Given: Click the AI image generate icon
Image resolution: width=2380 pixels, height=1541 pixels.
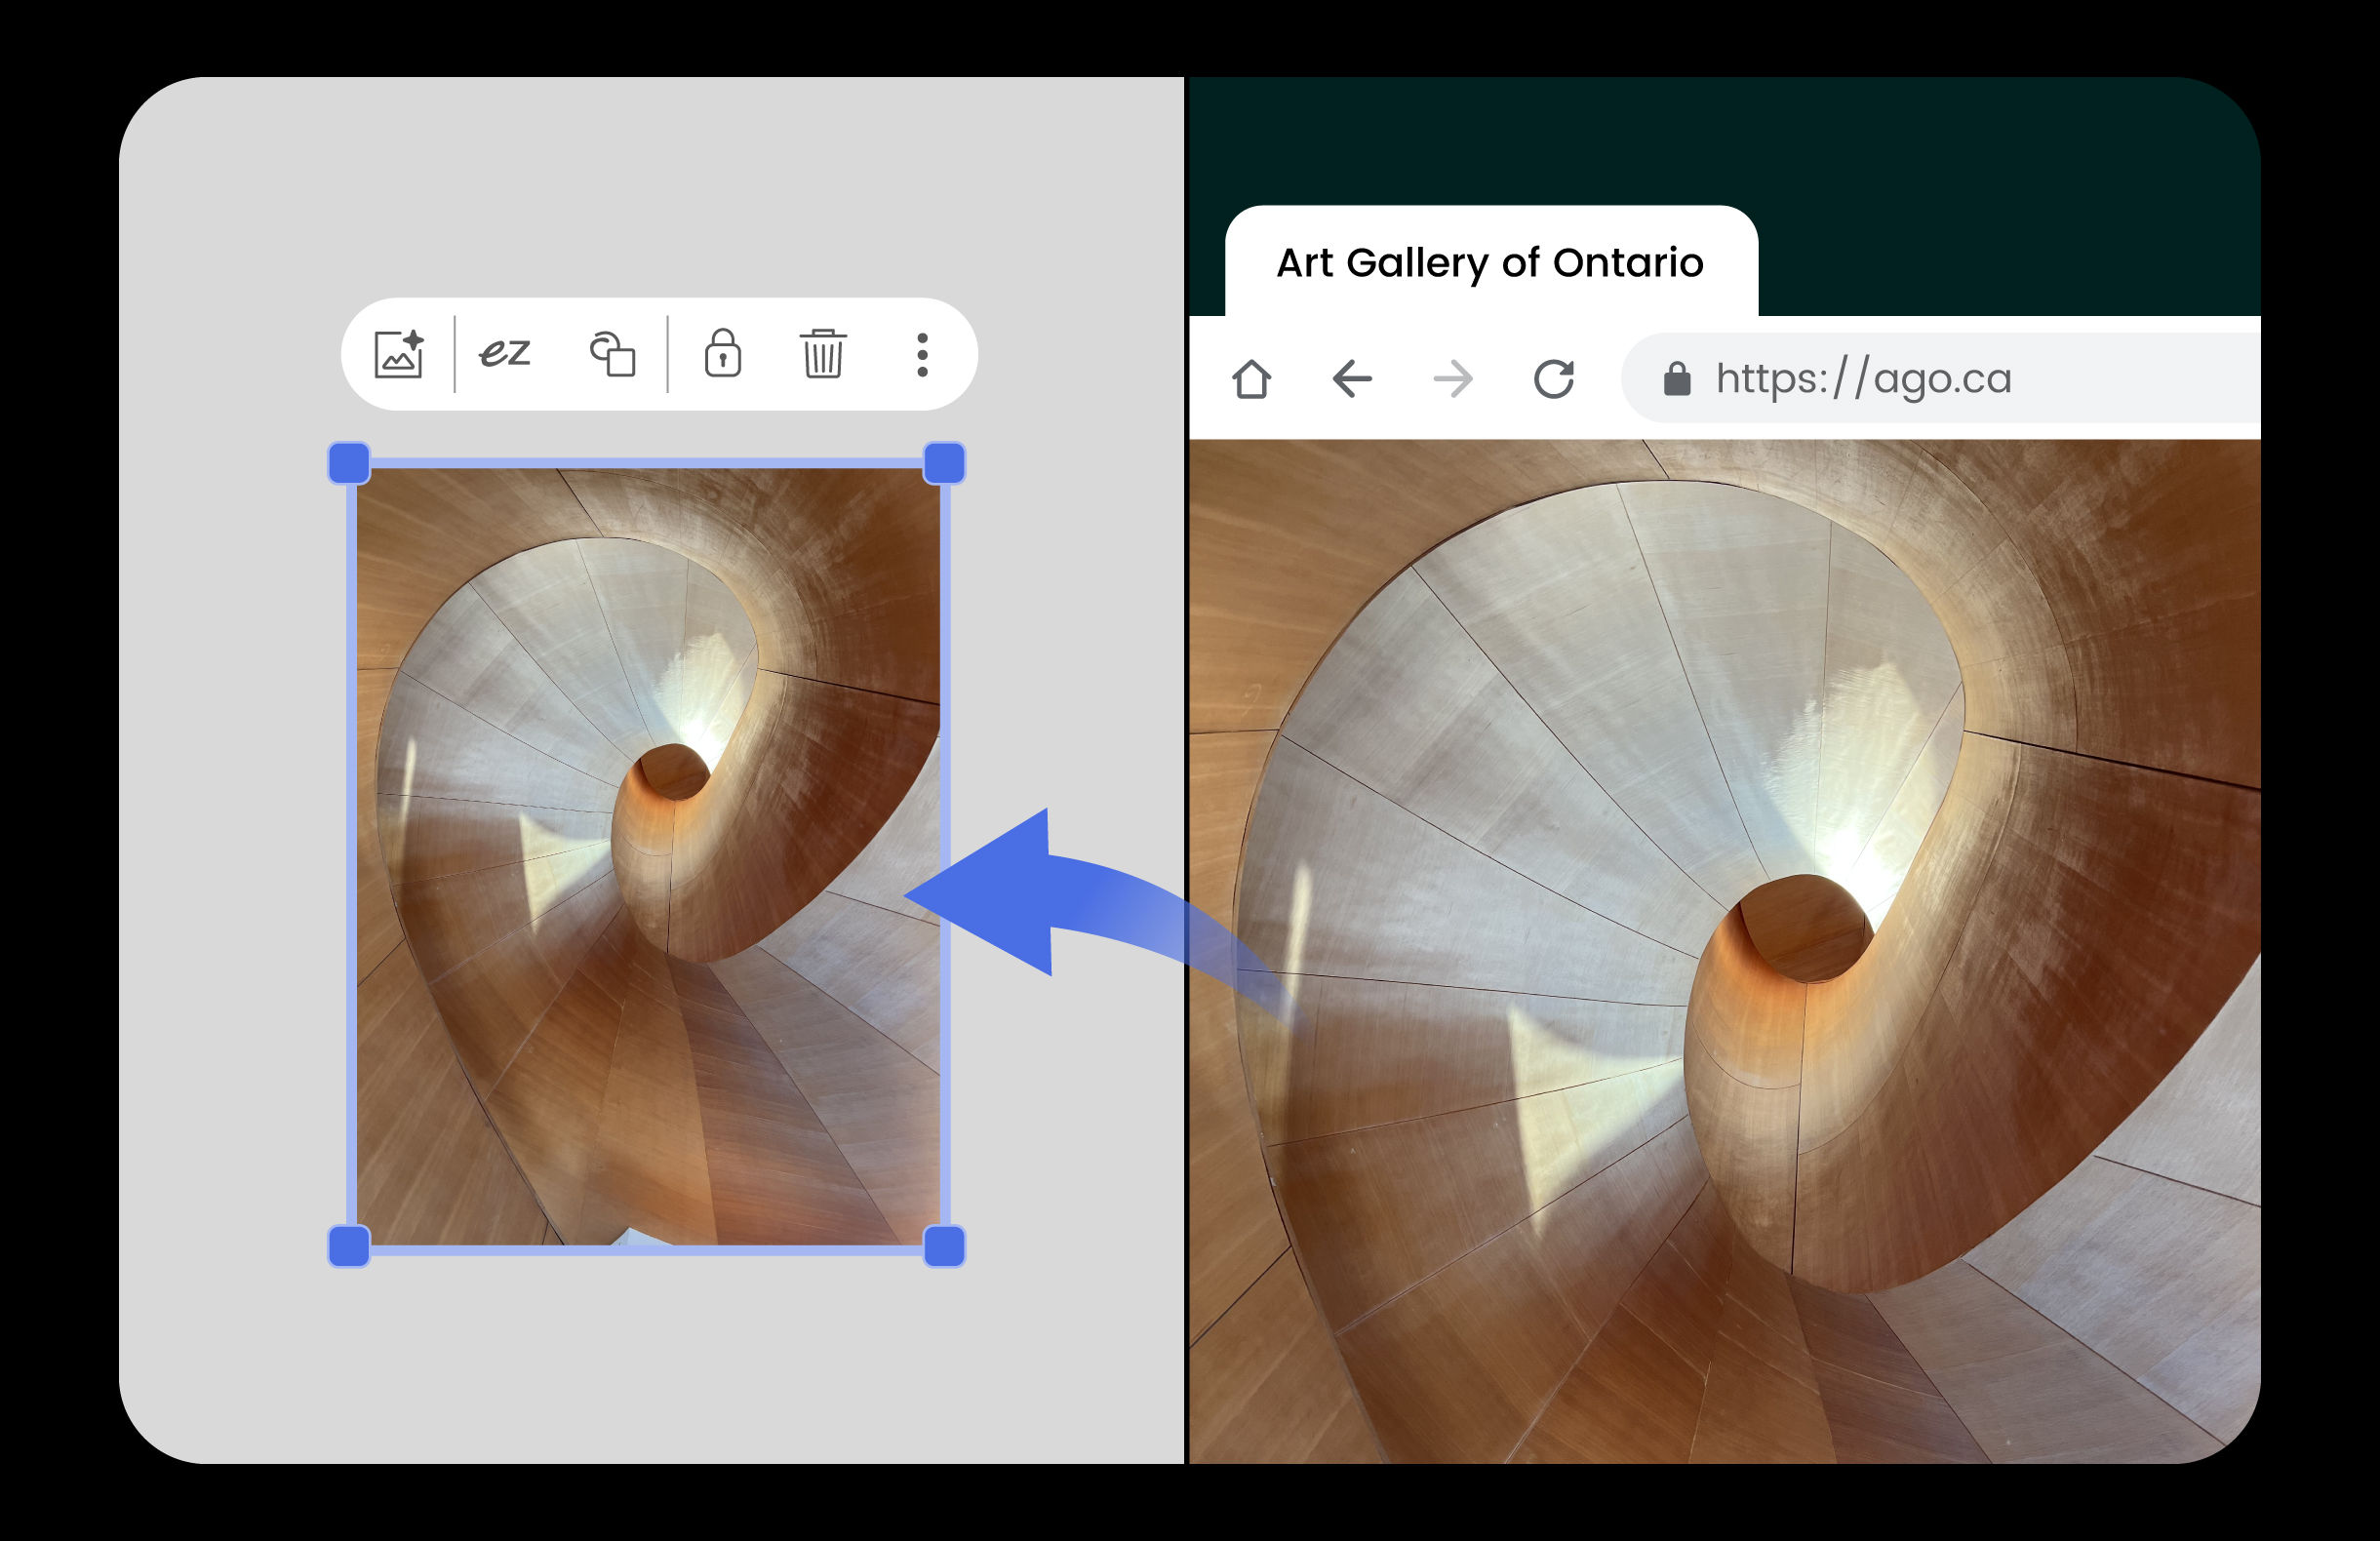Looking at the screenshot, I should (399, 354).
